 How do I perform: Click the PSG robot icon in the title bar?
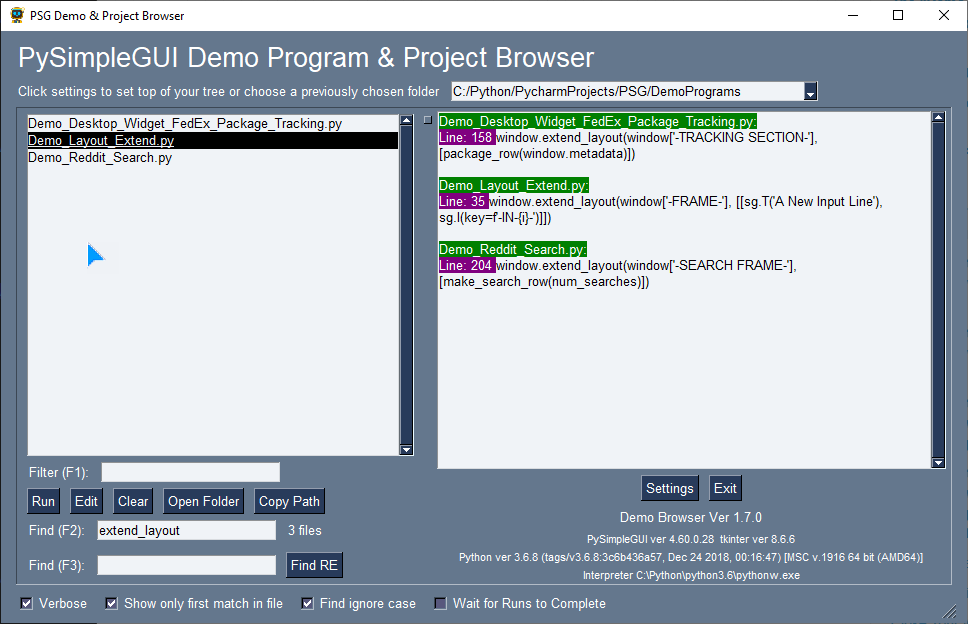click(17, 15)
